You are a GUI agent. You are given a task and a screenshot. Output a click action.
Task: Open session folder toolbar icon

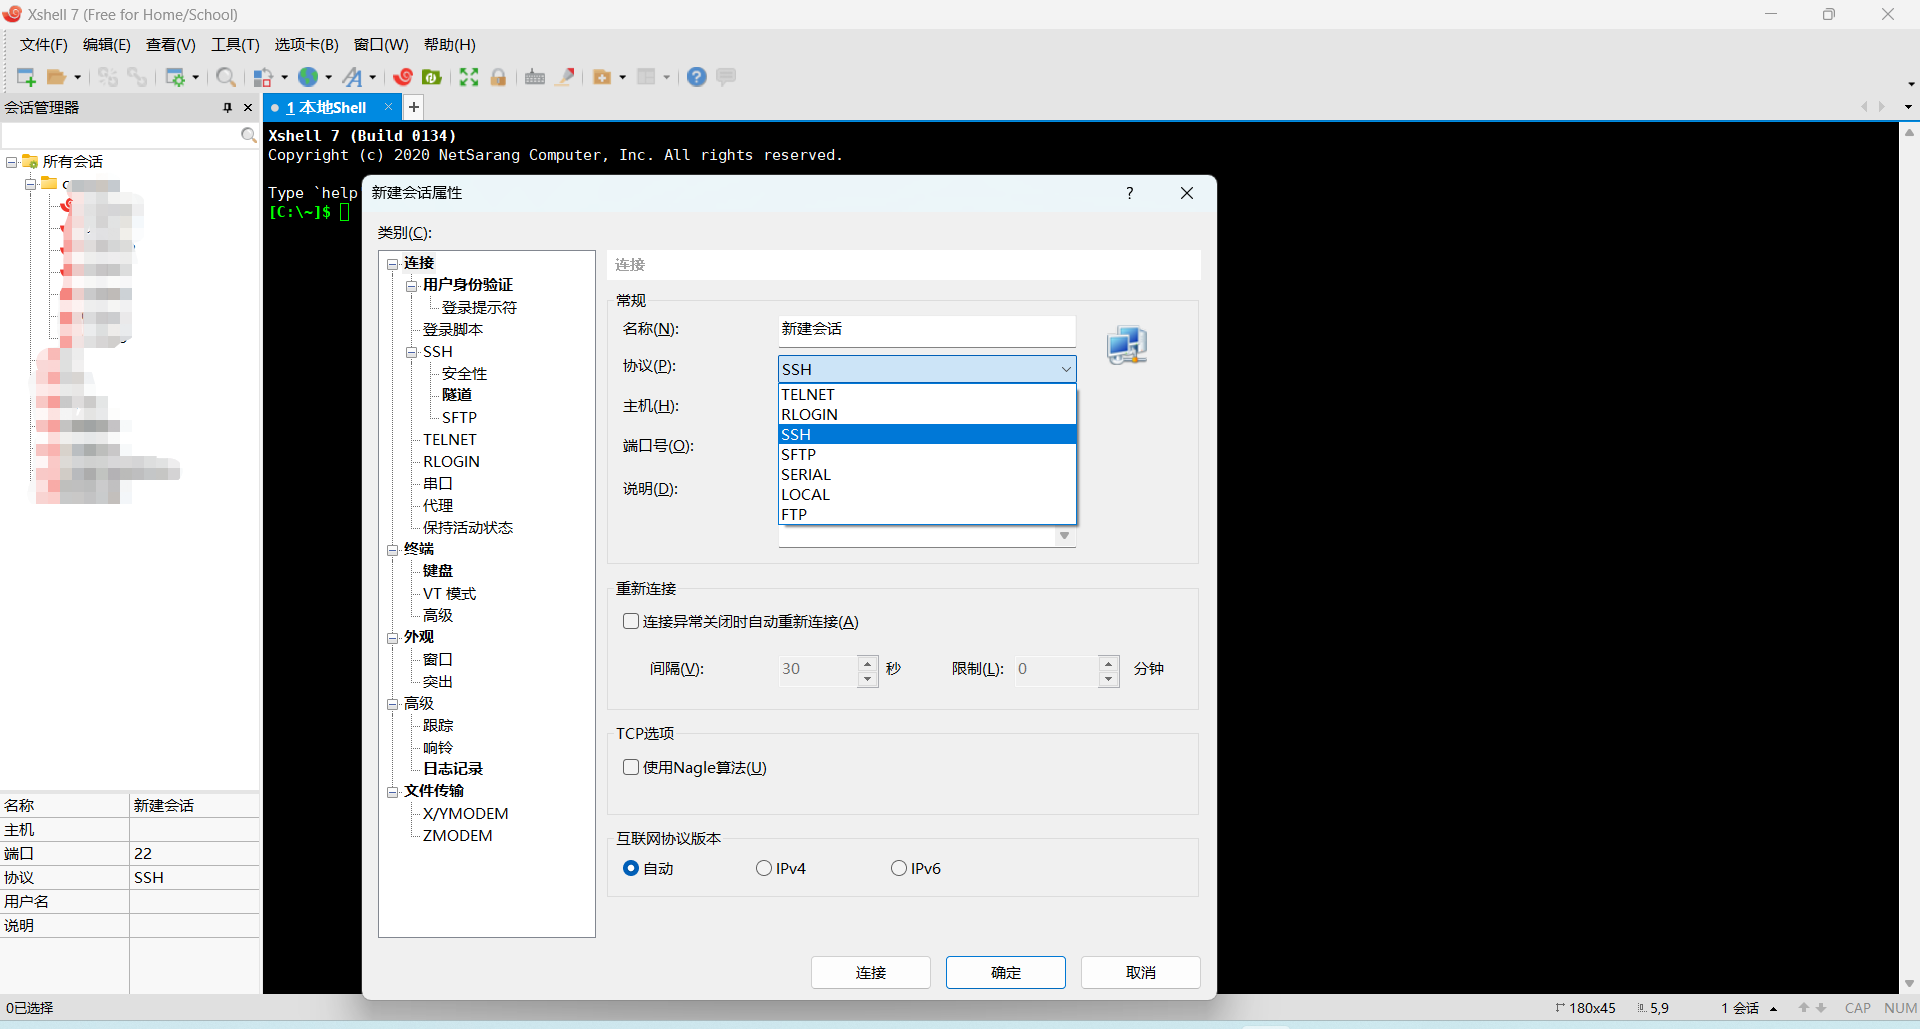[x=57, y=77]
